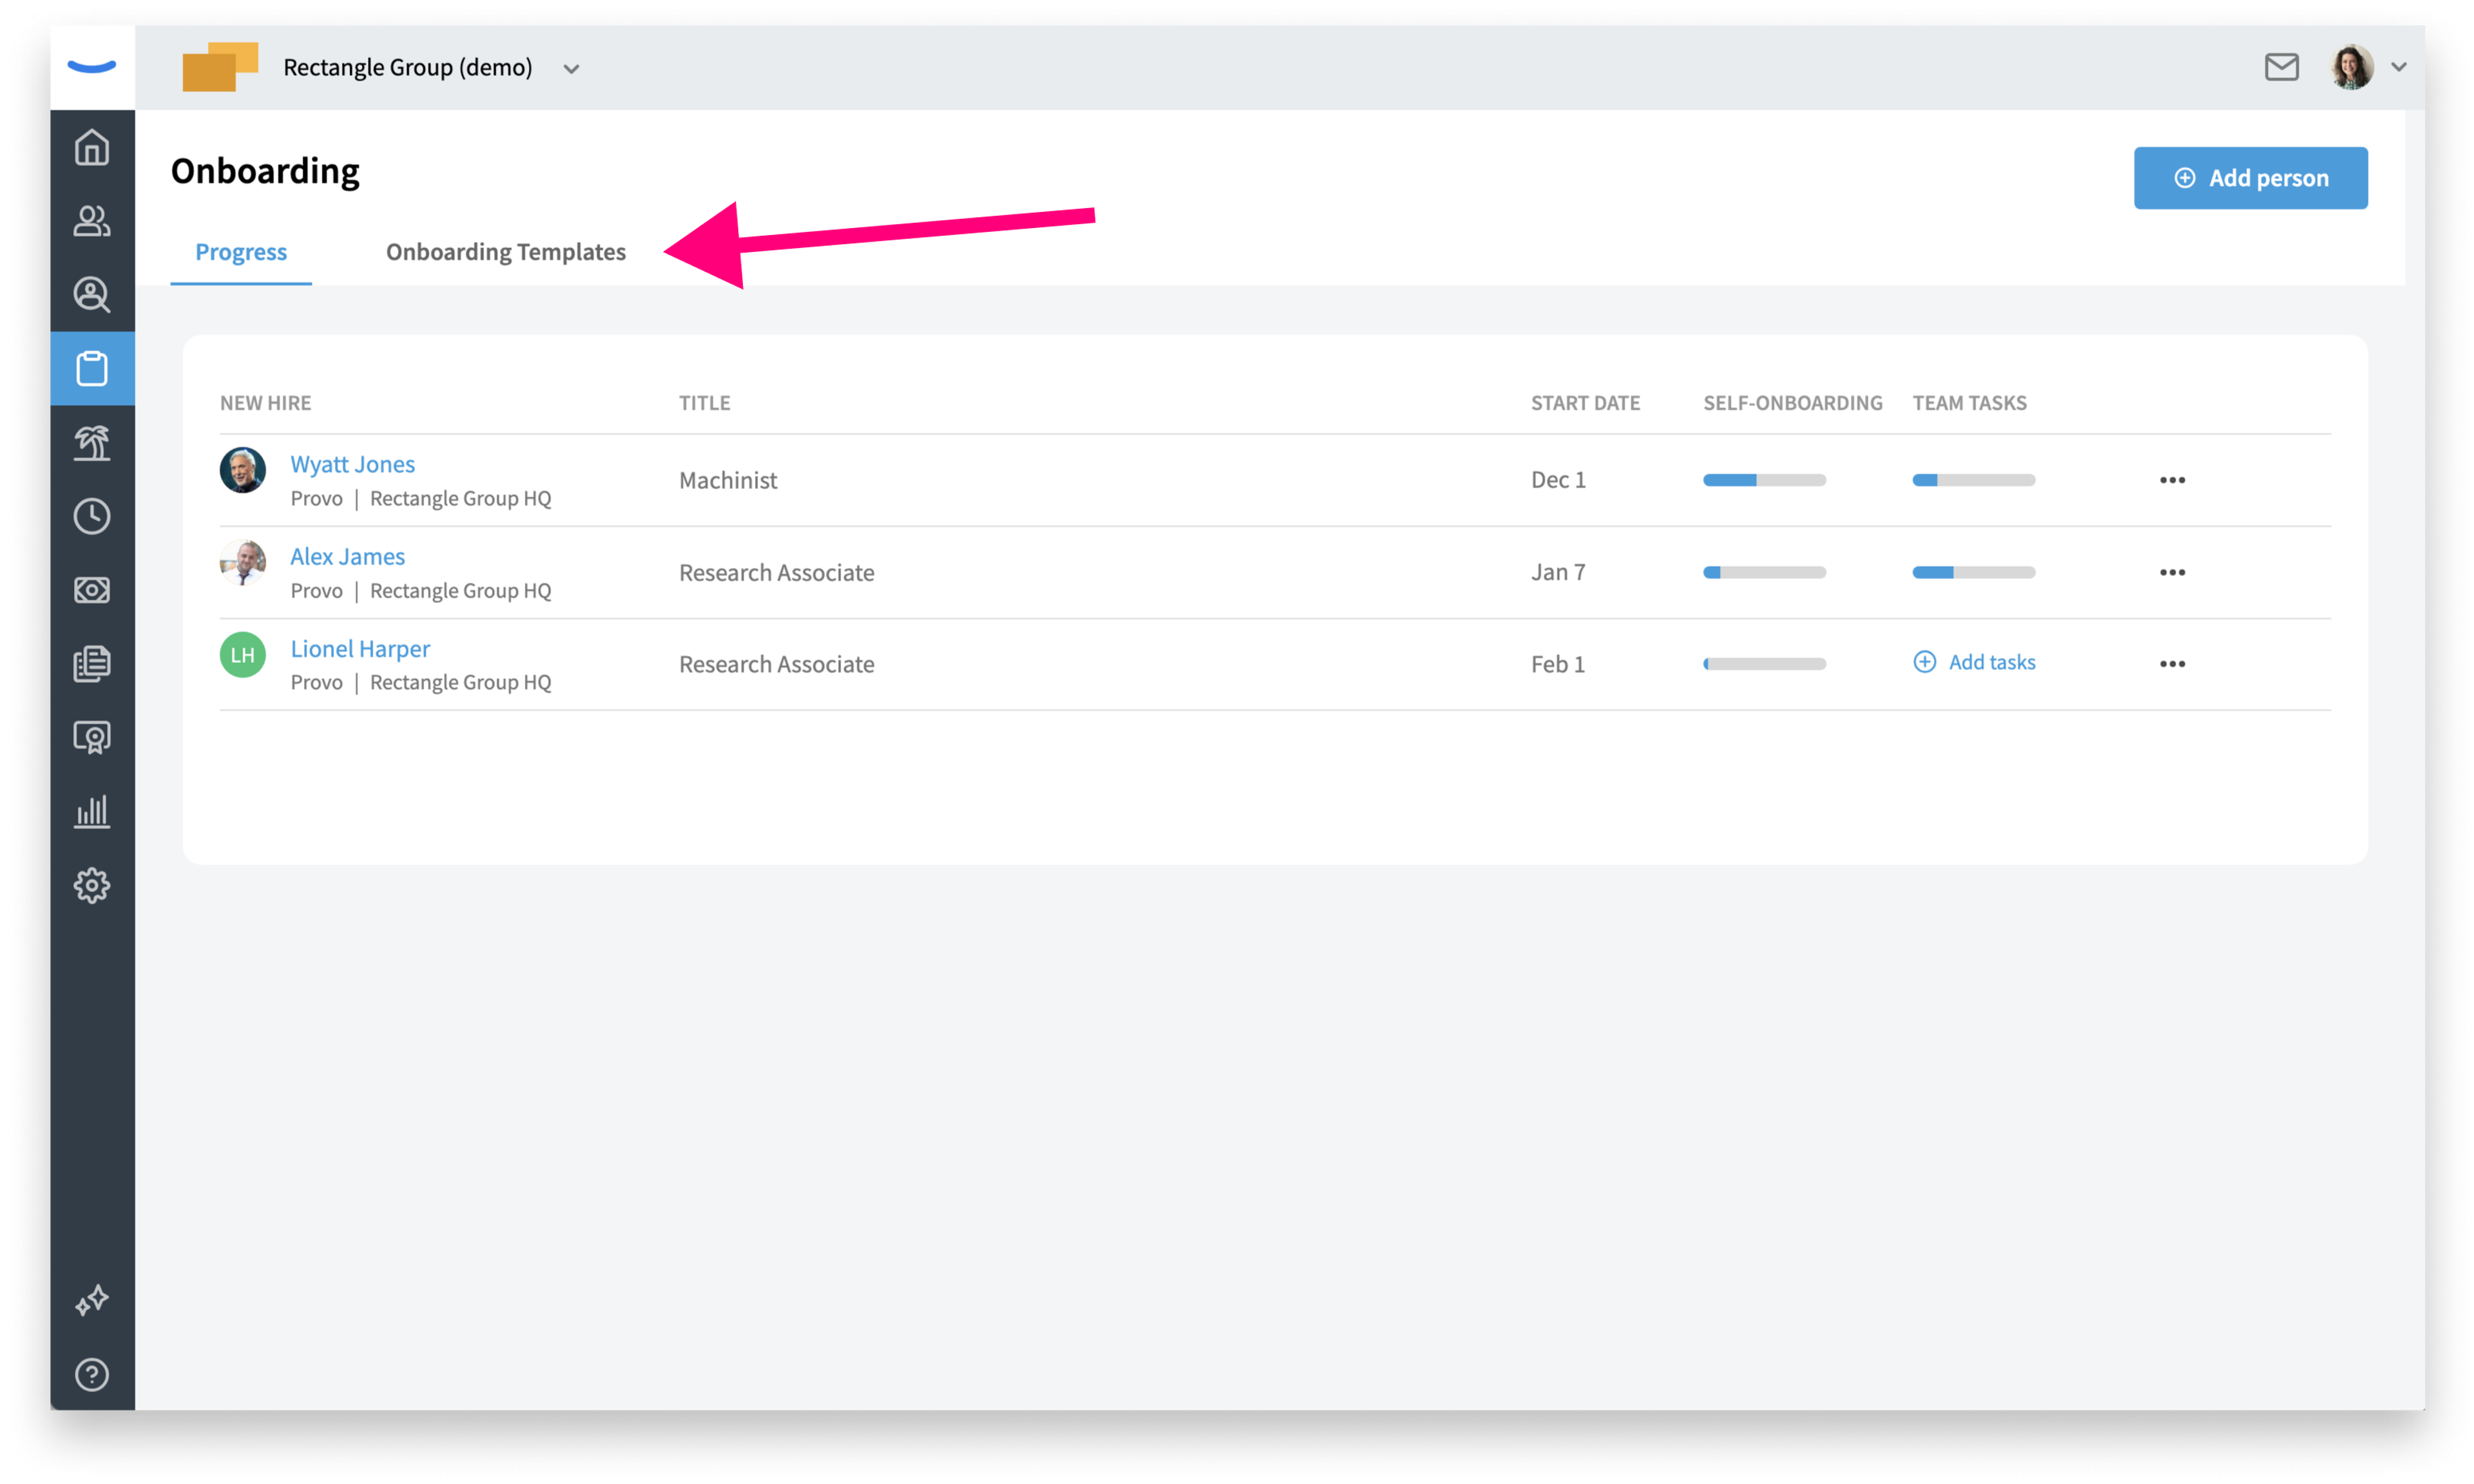Click Lionel Harper's self-onboarding progress bar
The height and width of the screenshot is (1484, 2474).
click(x=1764, y=664)
